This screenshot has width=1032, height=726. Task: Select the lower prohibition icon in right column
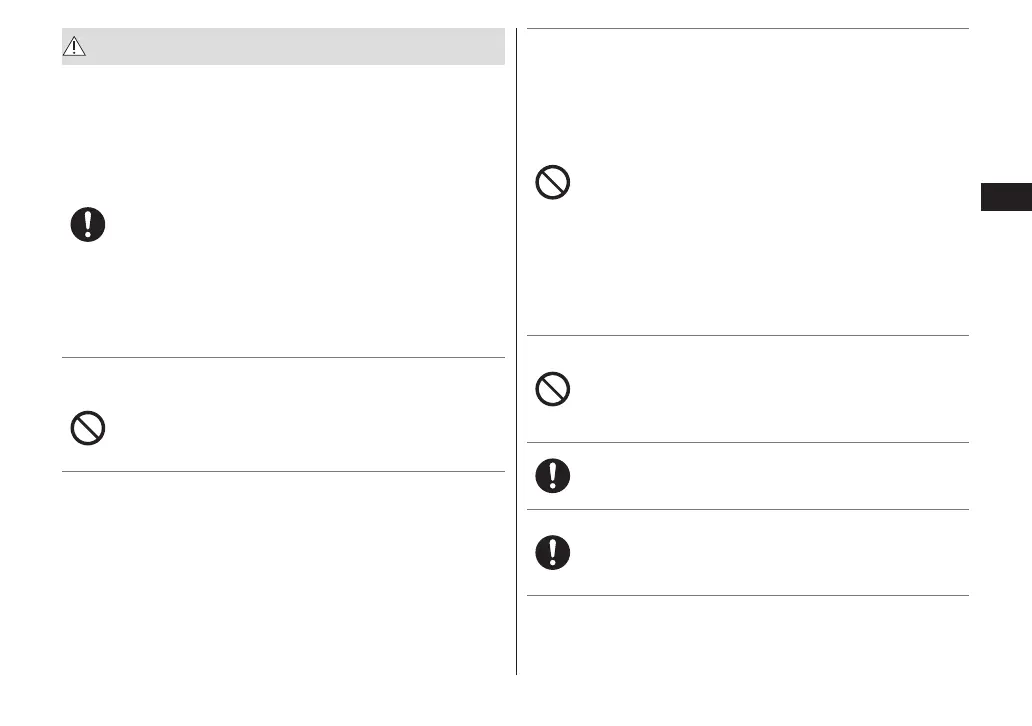553,389
